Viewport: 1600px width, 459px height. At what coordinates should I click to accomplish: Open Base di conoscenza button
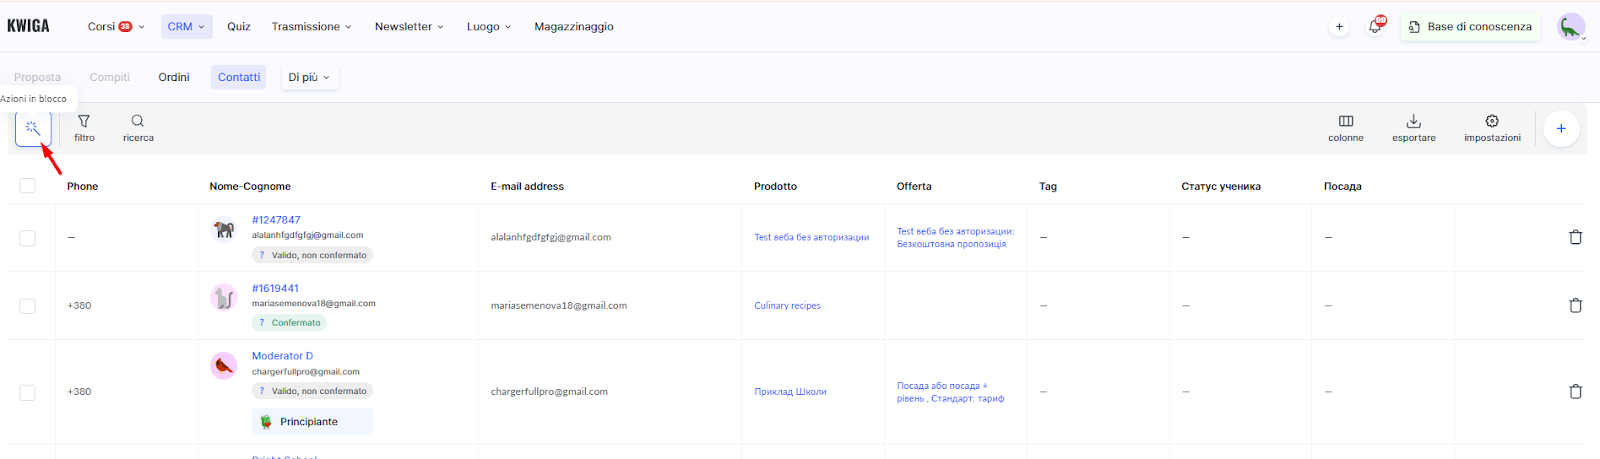tap(1469, 27)
